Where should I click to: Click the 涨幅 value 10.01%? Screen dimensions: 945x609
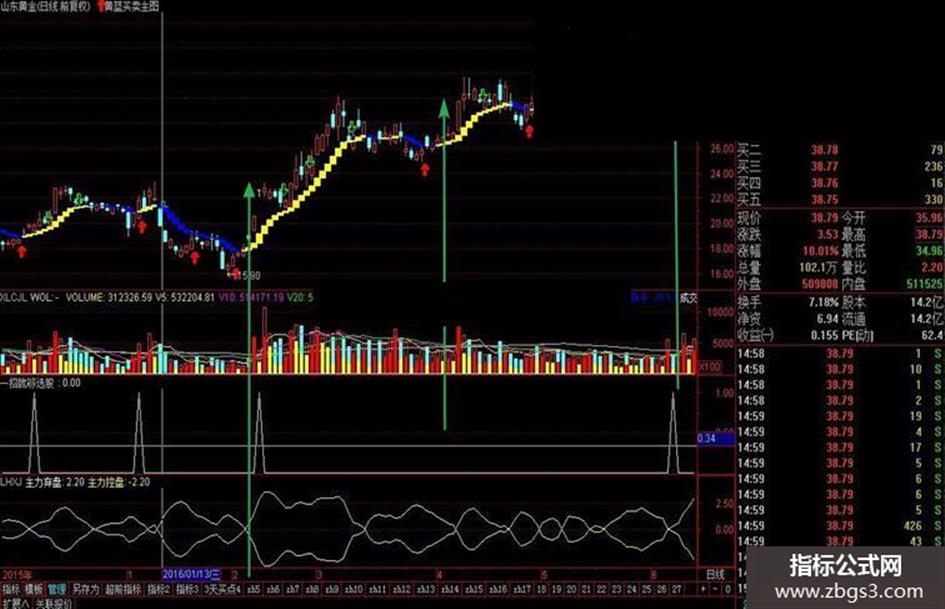[820, 251]
